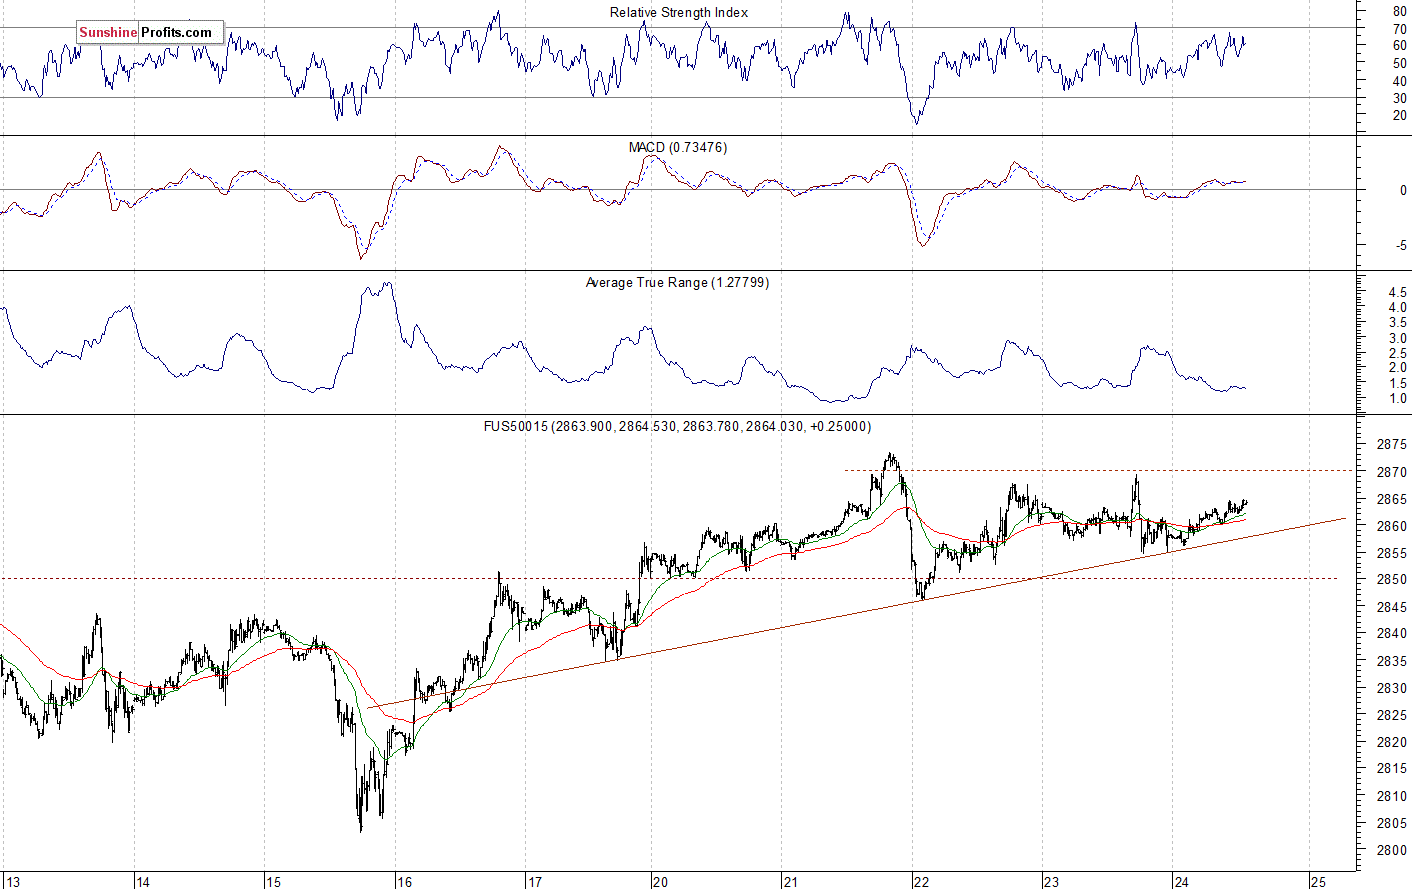The height and width of the screenshot is (889, 1412).
Task: Select date label 16 on the time axis
Action: (404, 881)
